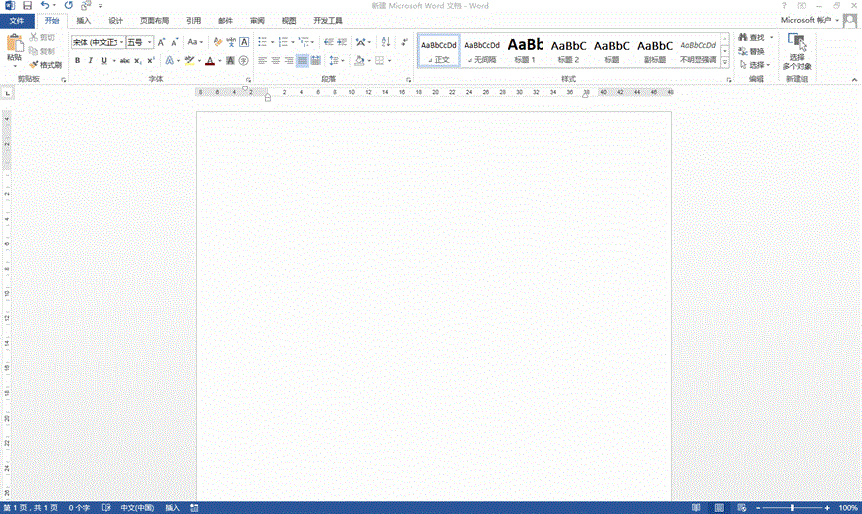Toggle Italic formatting
This screenshot has width=862, height=514.
click(90, 61)
